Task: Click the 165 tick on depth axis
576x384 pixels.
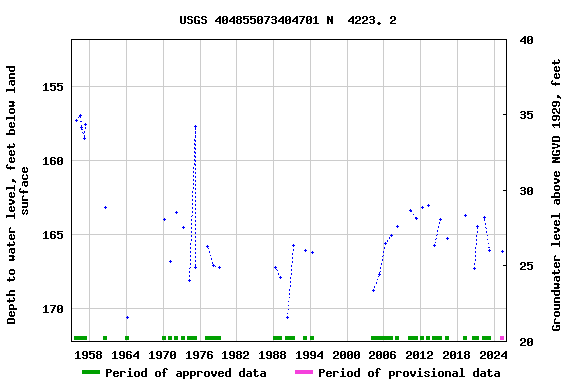Action: [53, 235]
